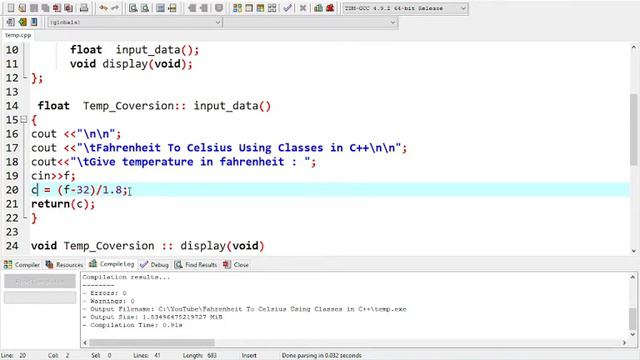This screenshot has width=640, height=360.
Task: Click the Run toolbar icon
Action: [249, 8]
